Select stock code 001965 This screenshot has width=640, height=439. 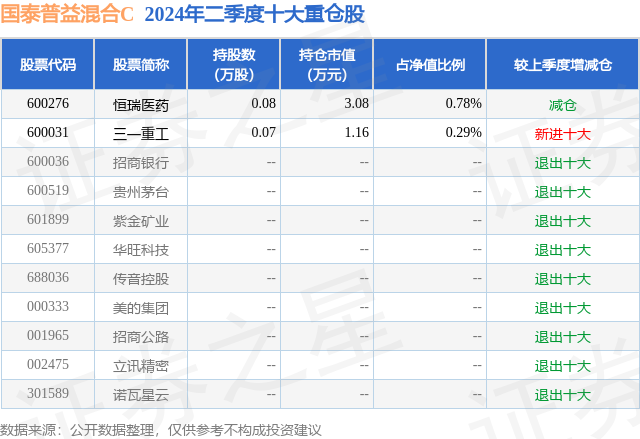tap(48, 335)
